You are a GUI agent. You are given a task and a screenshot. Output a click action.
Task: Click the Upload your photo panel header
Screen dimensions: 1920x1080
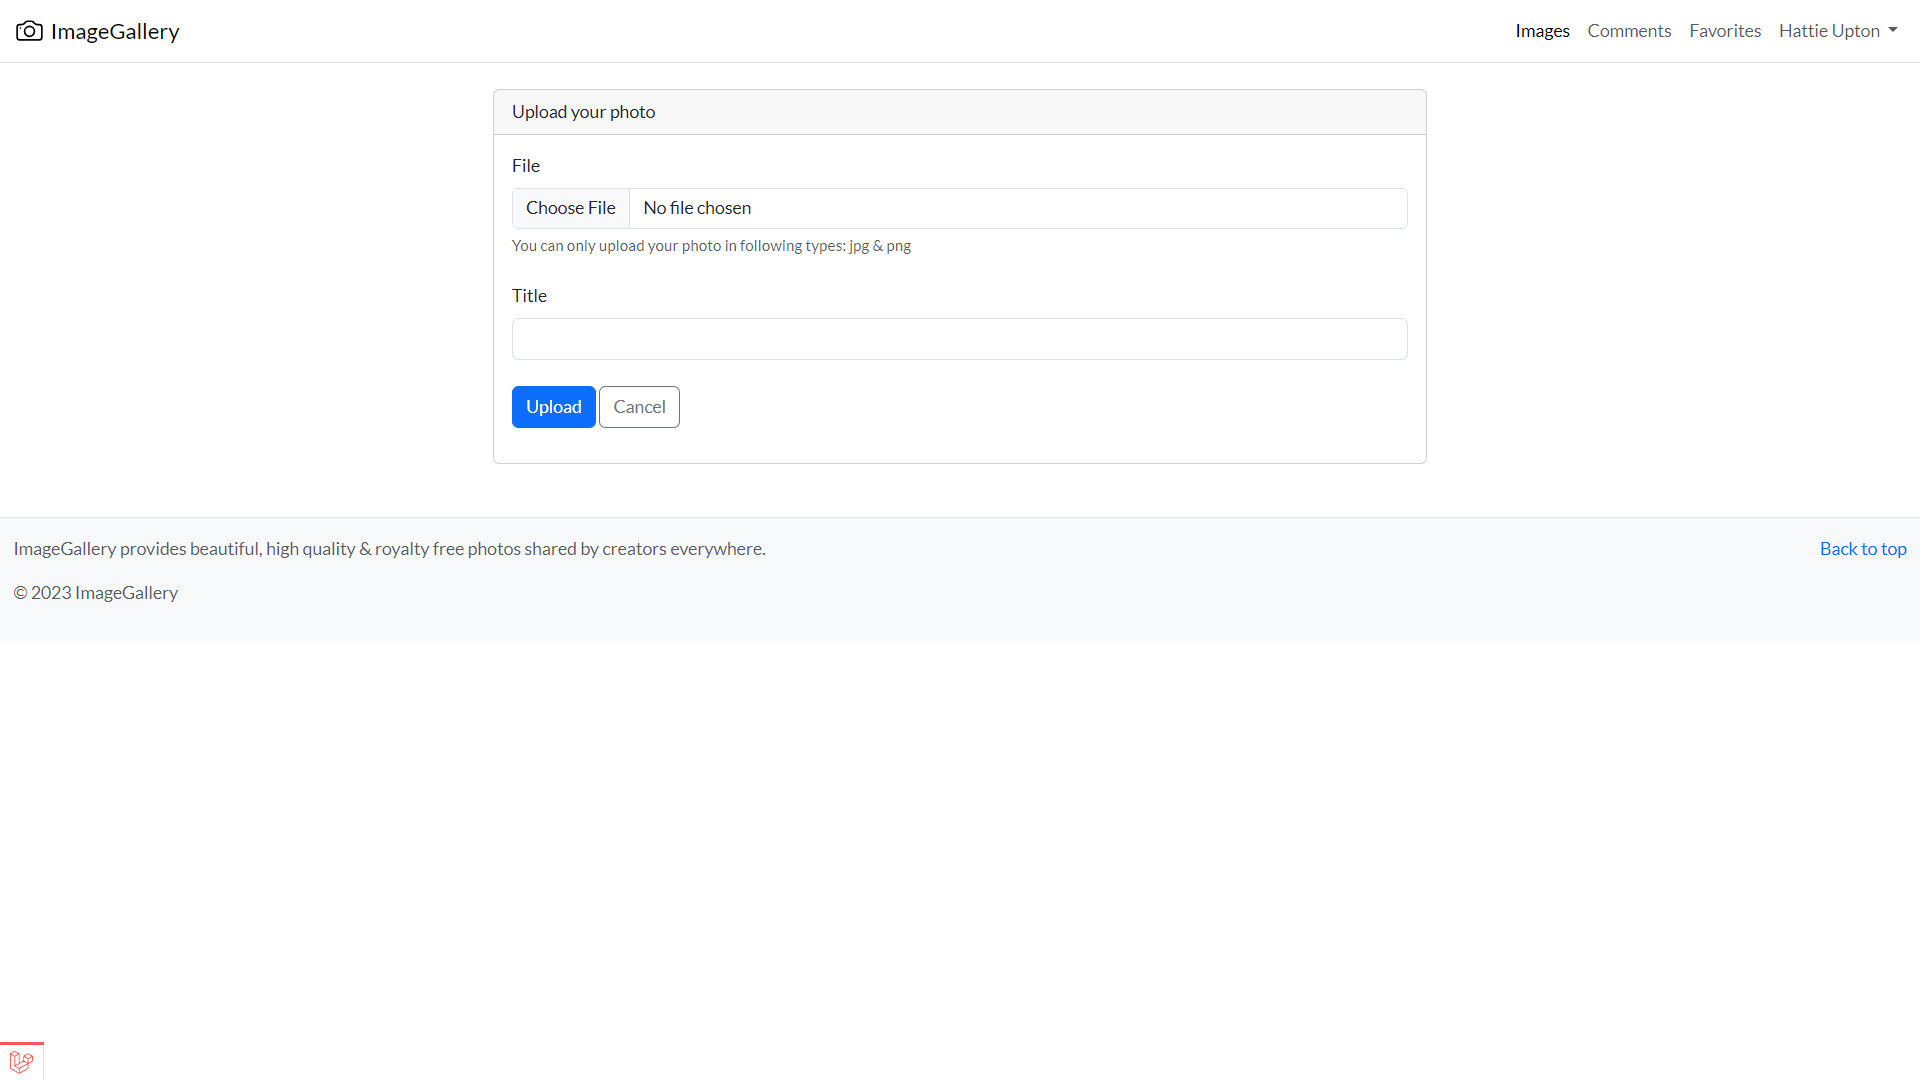click(583, 111)
